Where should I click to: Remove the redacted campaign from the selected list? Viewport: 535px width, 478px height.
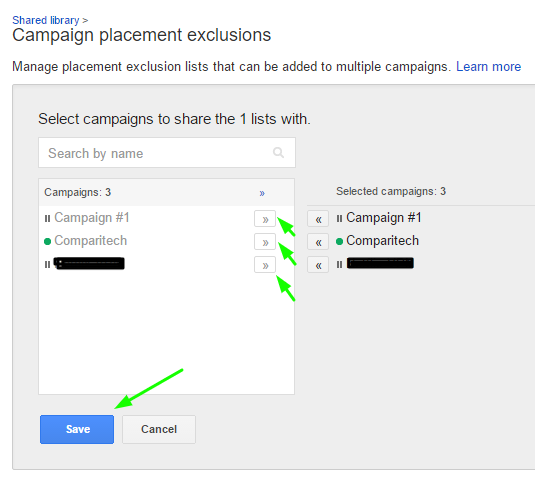tap(318, 265)
